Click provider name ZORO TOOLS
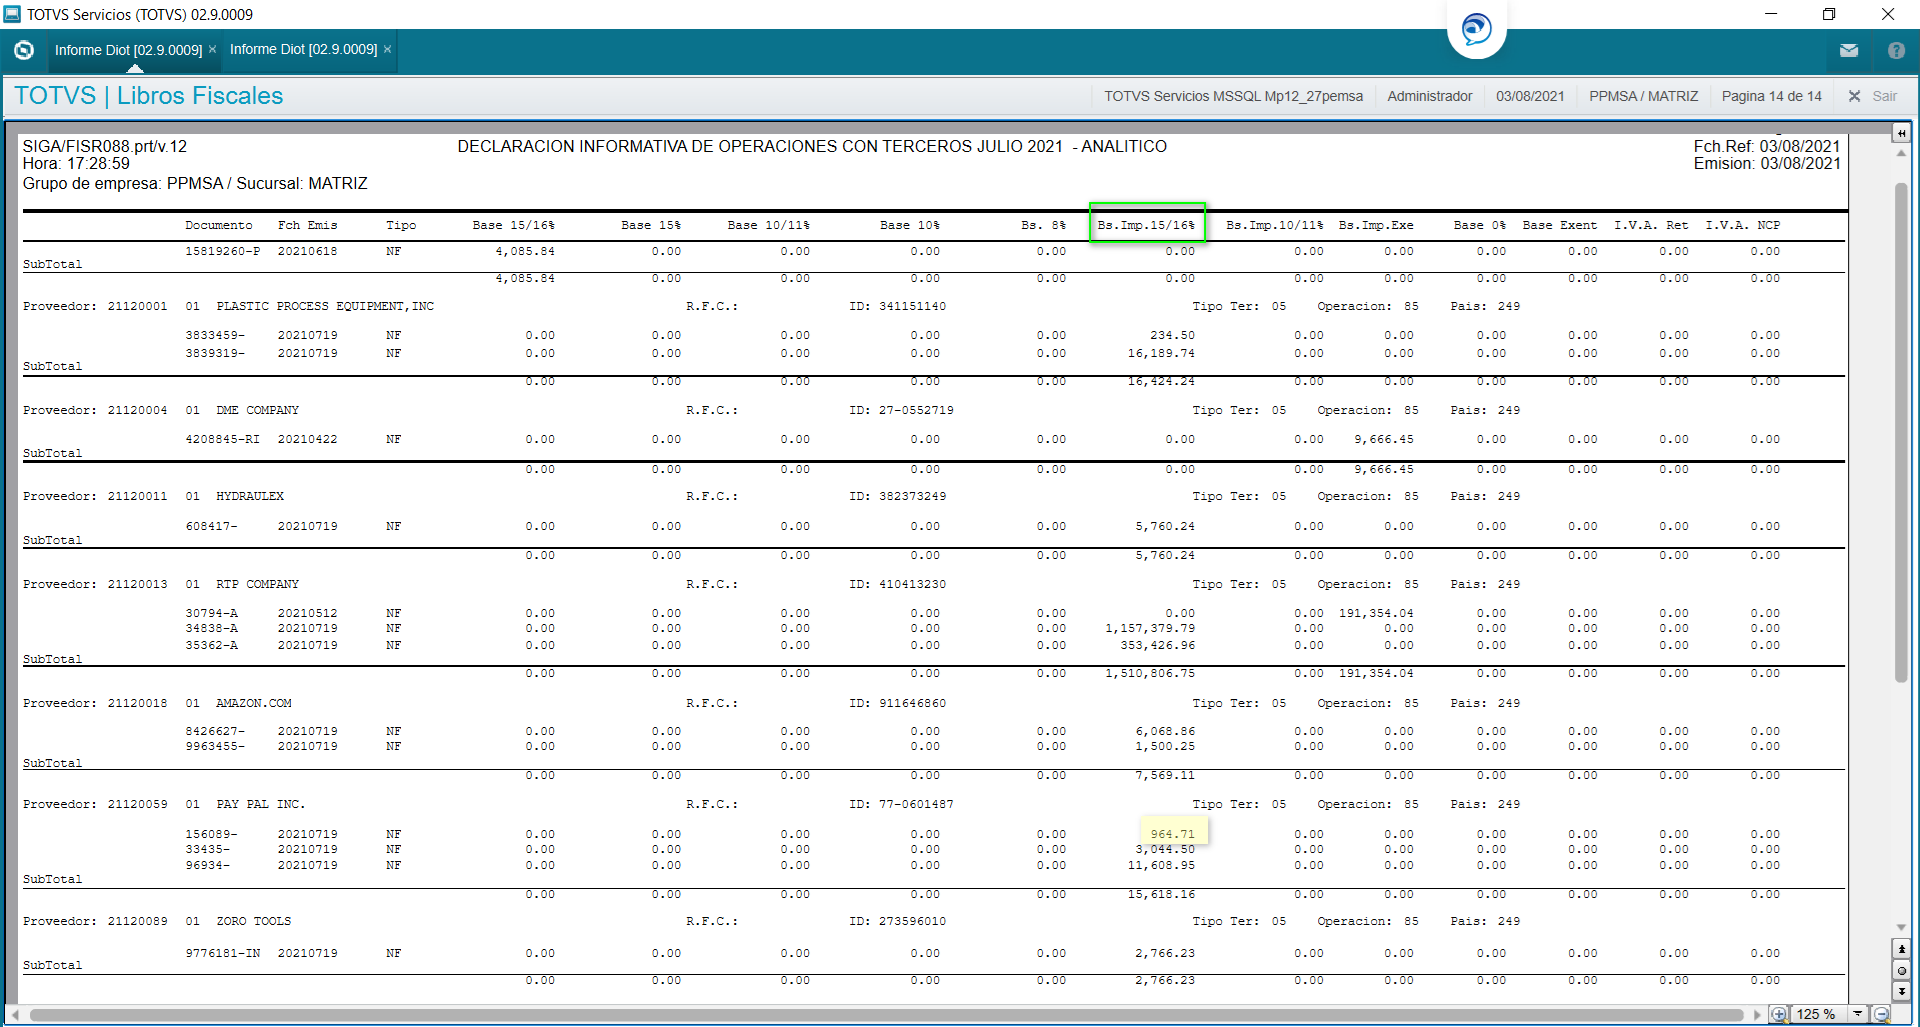 [x=253, y=921]
